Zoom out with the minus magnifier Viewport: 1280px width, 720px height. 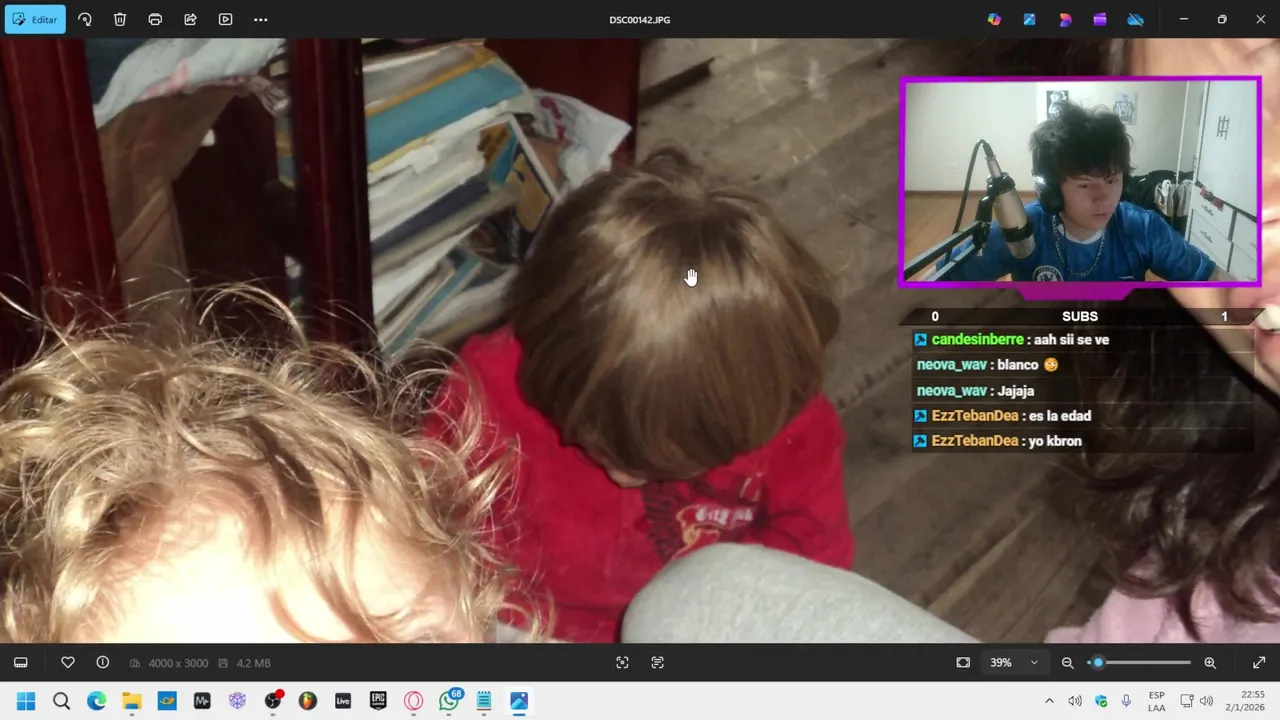1067,662
